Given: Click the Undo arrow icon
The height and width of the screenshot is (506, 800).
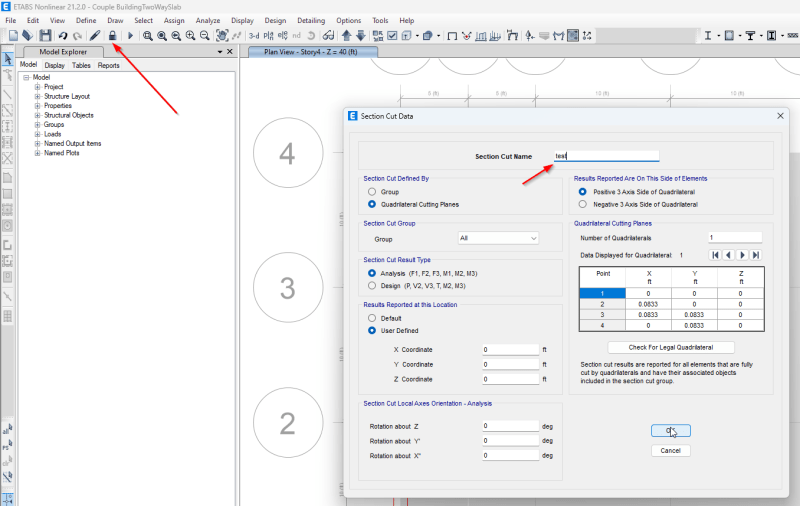Looking at the screenshot, I should [x=63, y=36].
